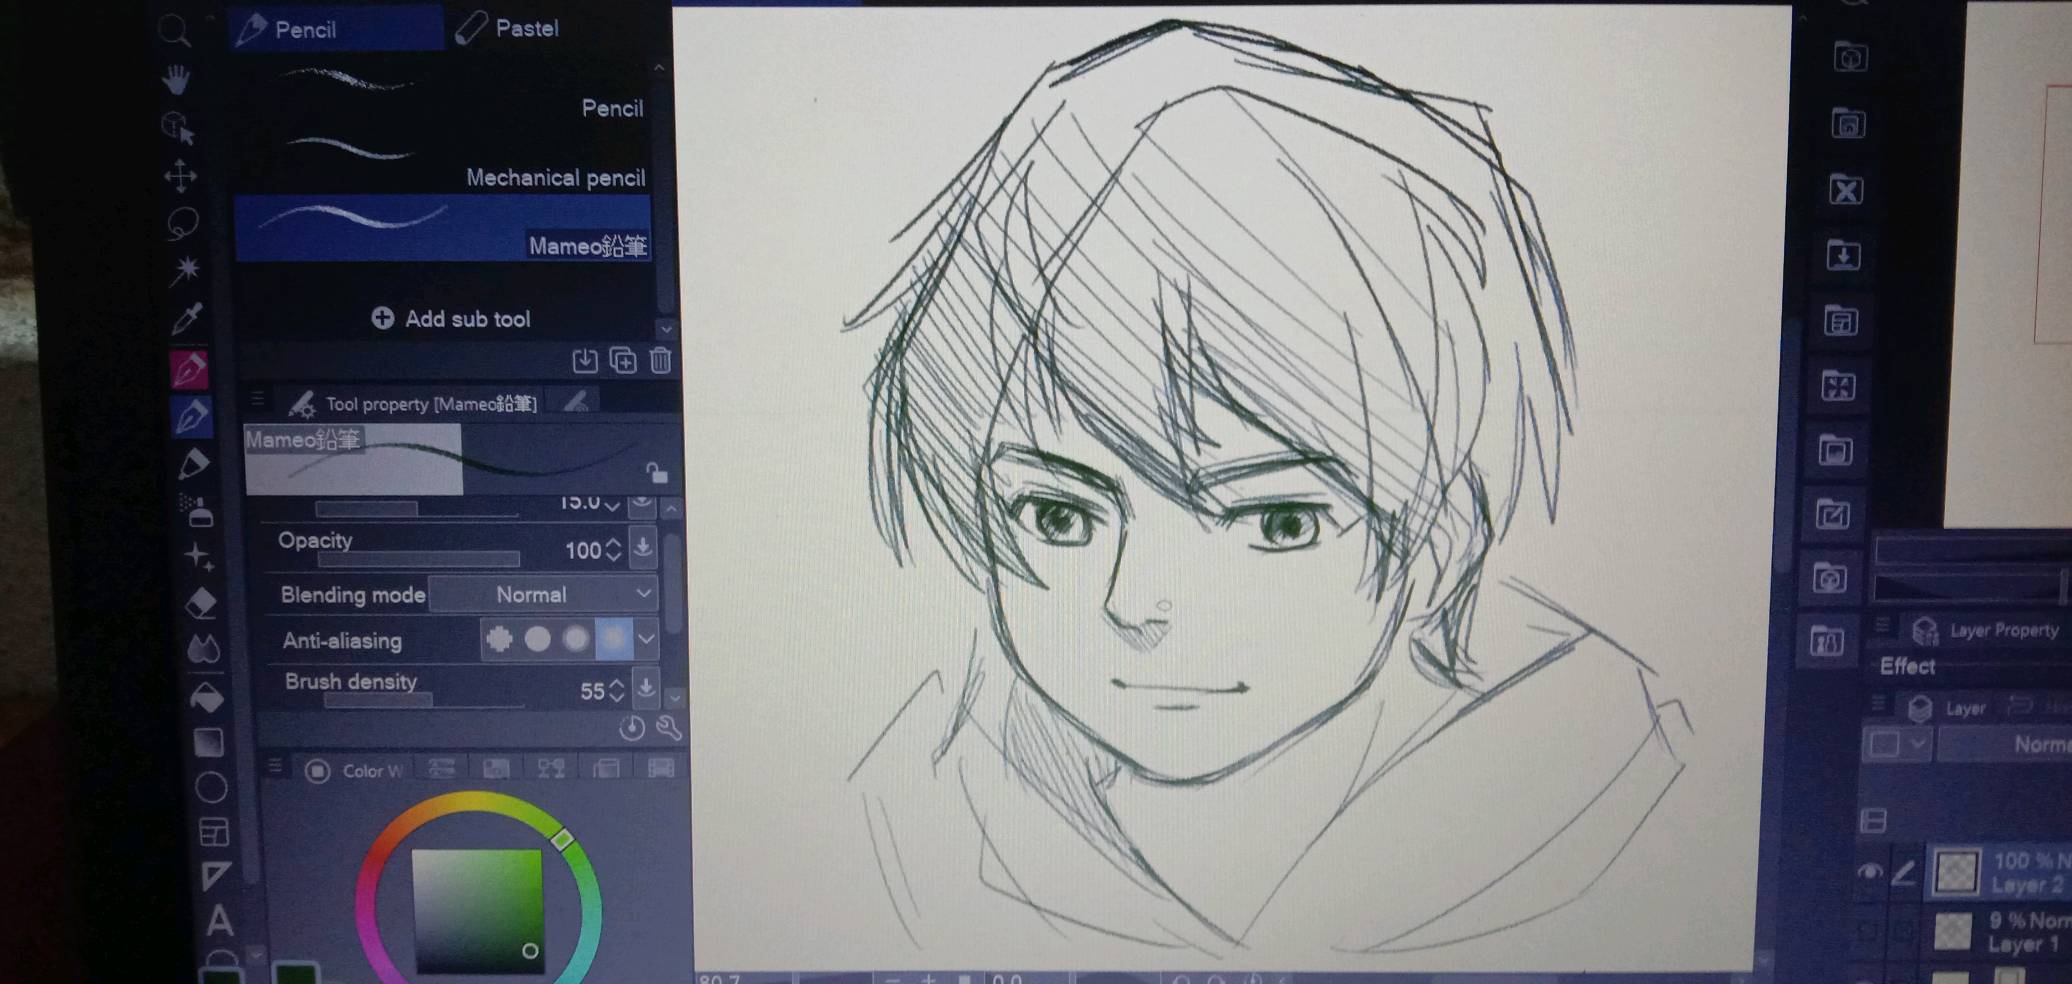Select the Text A tool
Image resolution: width=2072 pixels, height=984 pixels.
[x=219, y=920]
